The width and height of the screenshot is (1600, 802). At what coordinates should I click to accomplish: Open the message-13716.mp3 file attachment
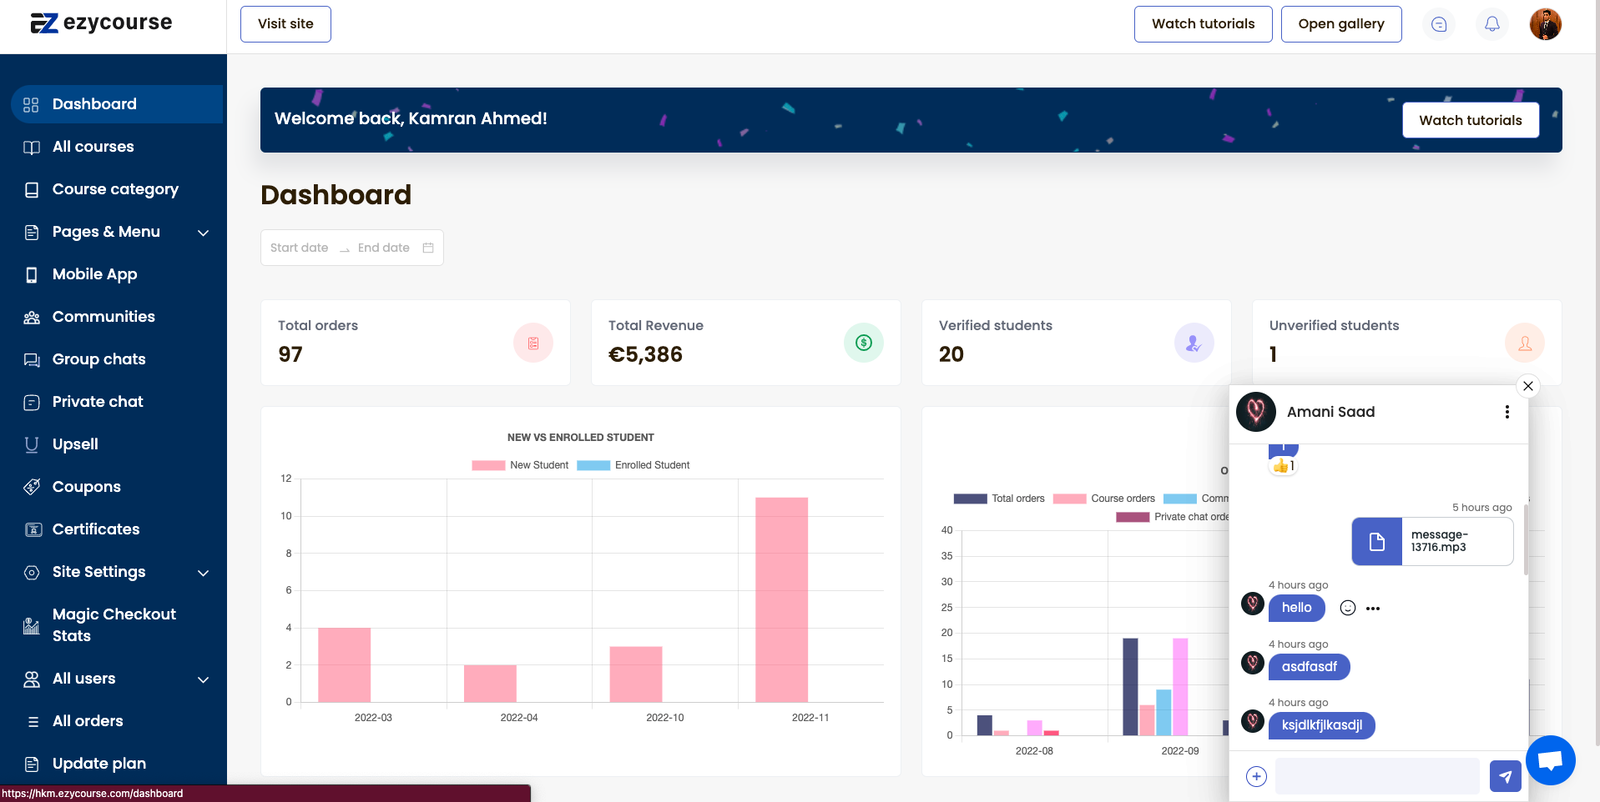click(1432, 541)
